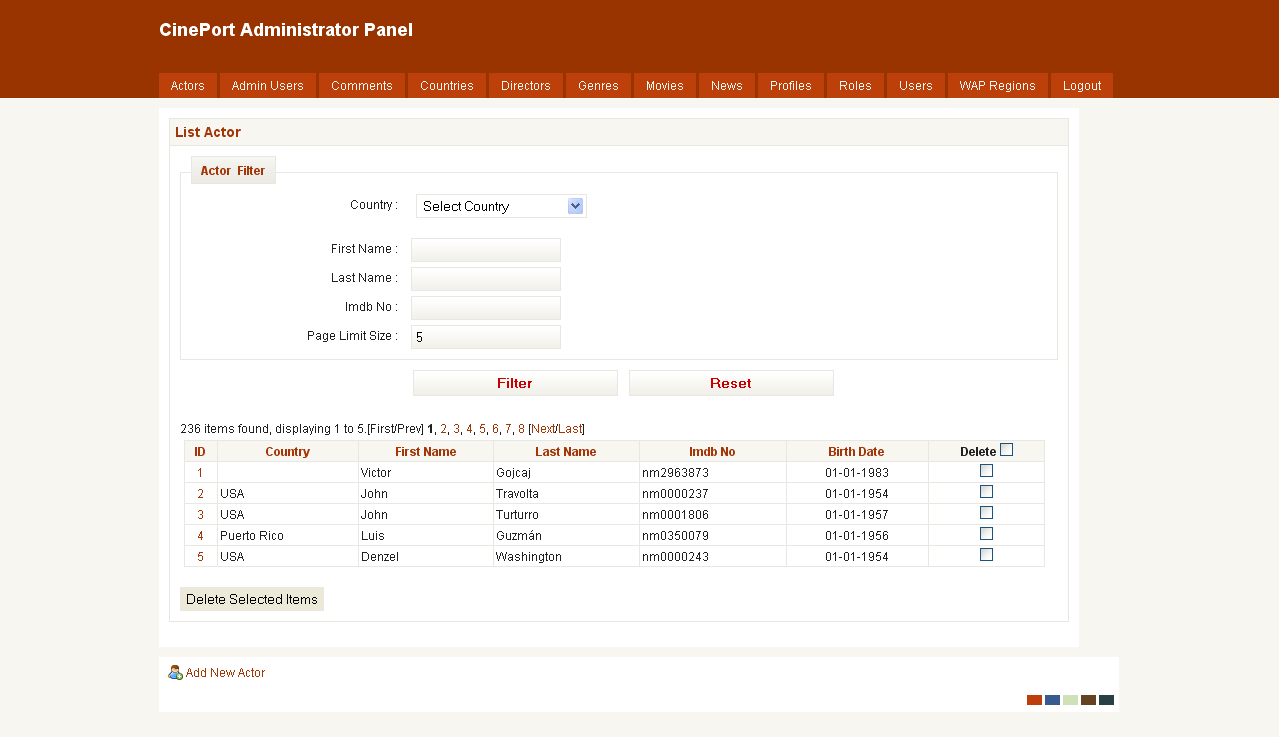1280x737 pixels.
Task: Toggle the select-all Delete checkbox in header
Action: click(1006, 450)
